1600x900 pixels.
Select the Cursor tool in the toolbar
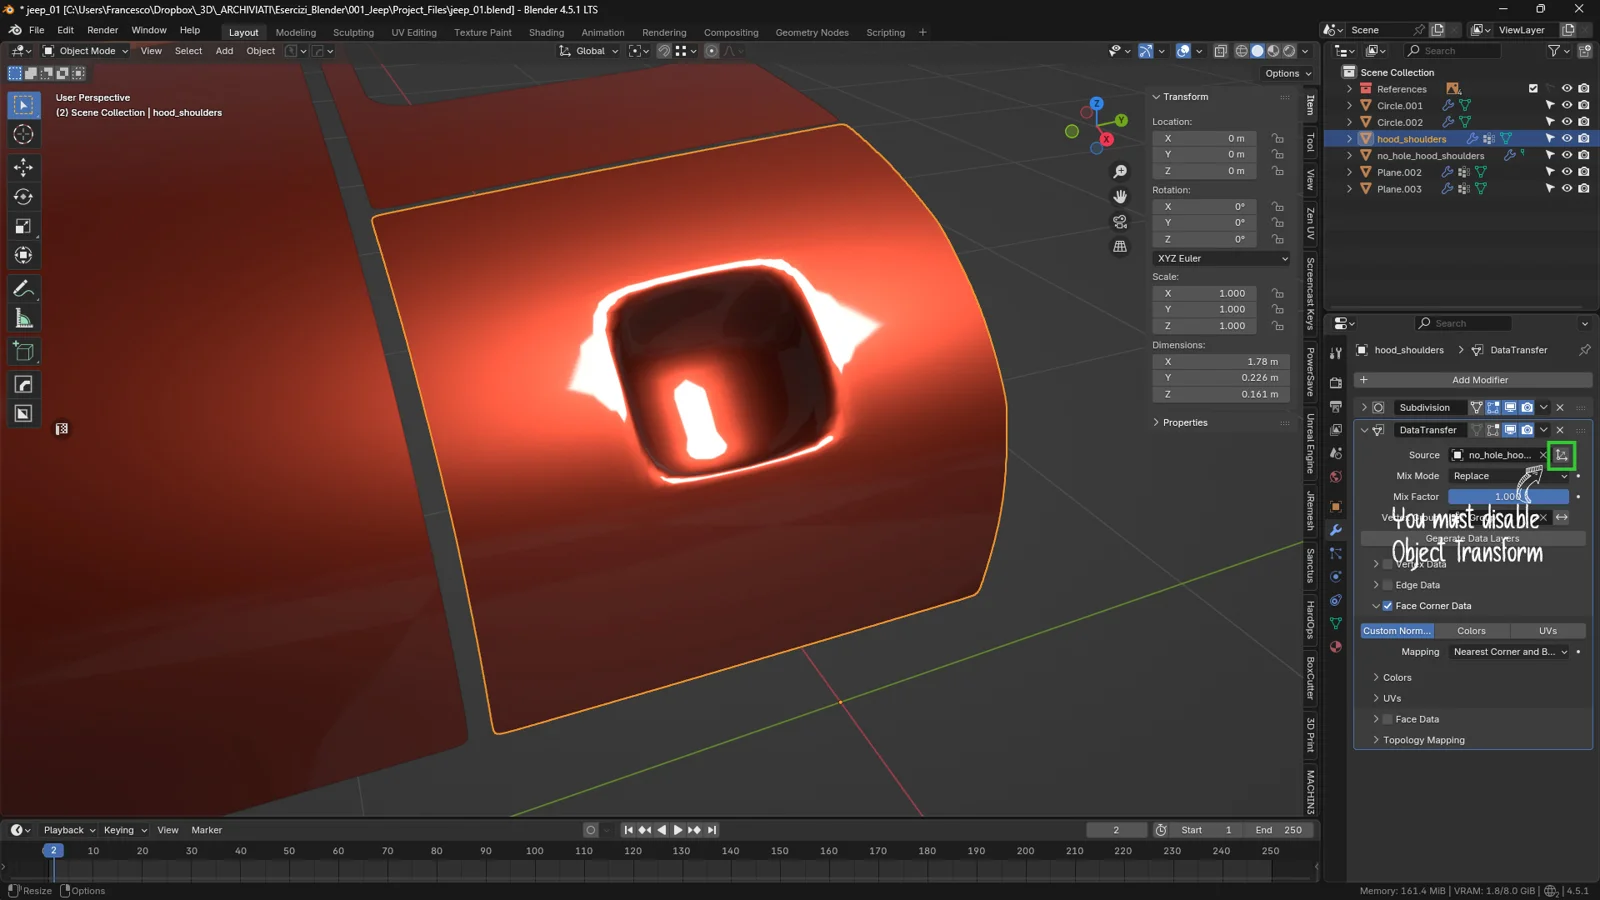pos(23,134)
